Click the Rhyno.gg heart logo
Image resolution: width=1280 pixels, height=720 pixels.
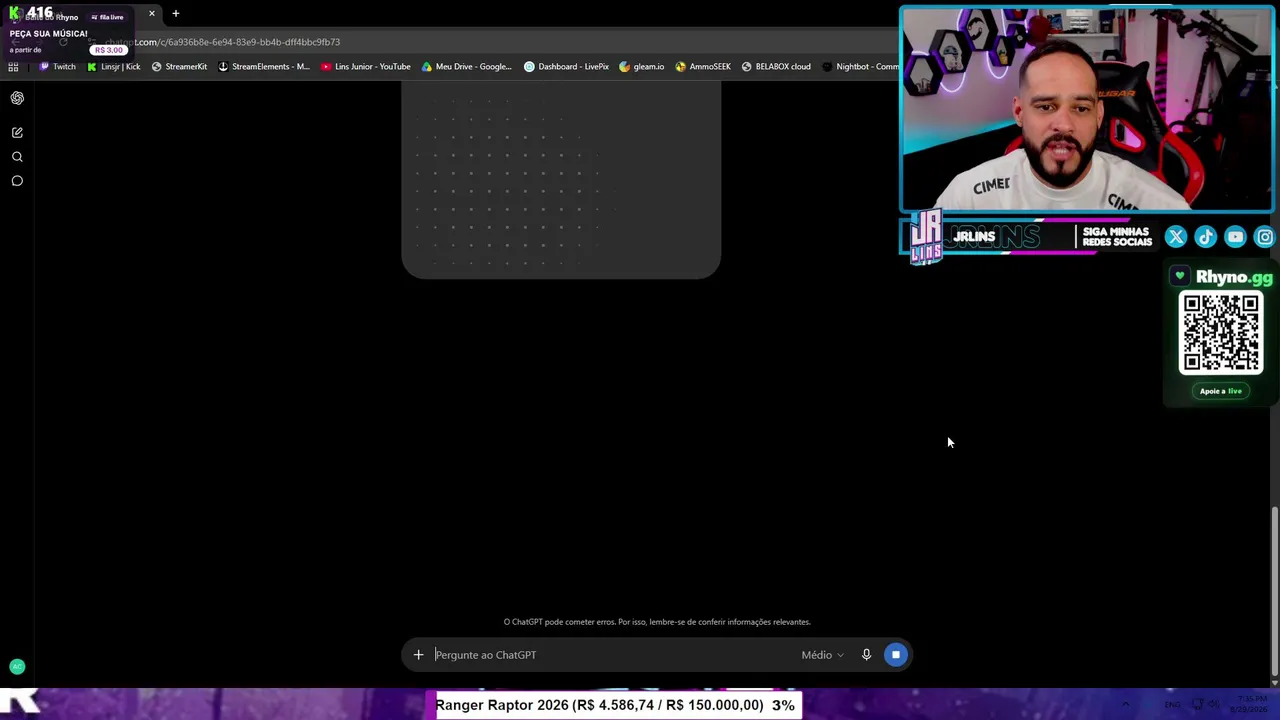(1180, 277)
